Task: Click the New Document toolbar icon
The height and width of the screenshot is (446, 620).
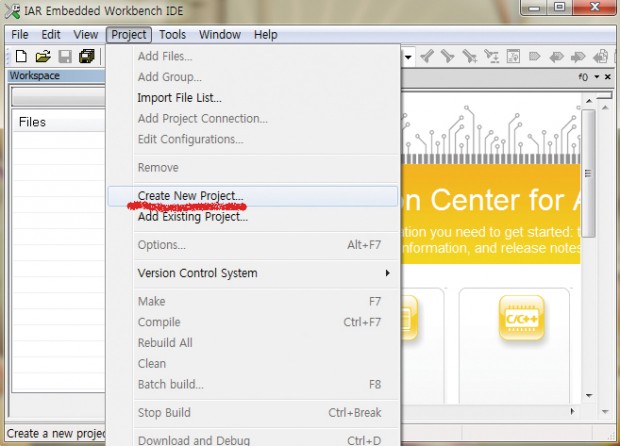Action: pyautogui.click(x=21, y=57)
